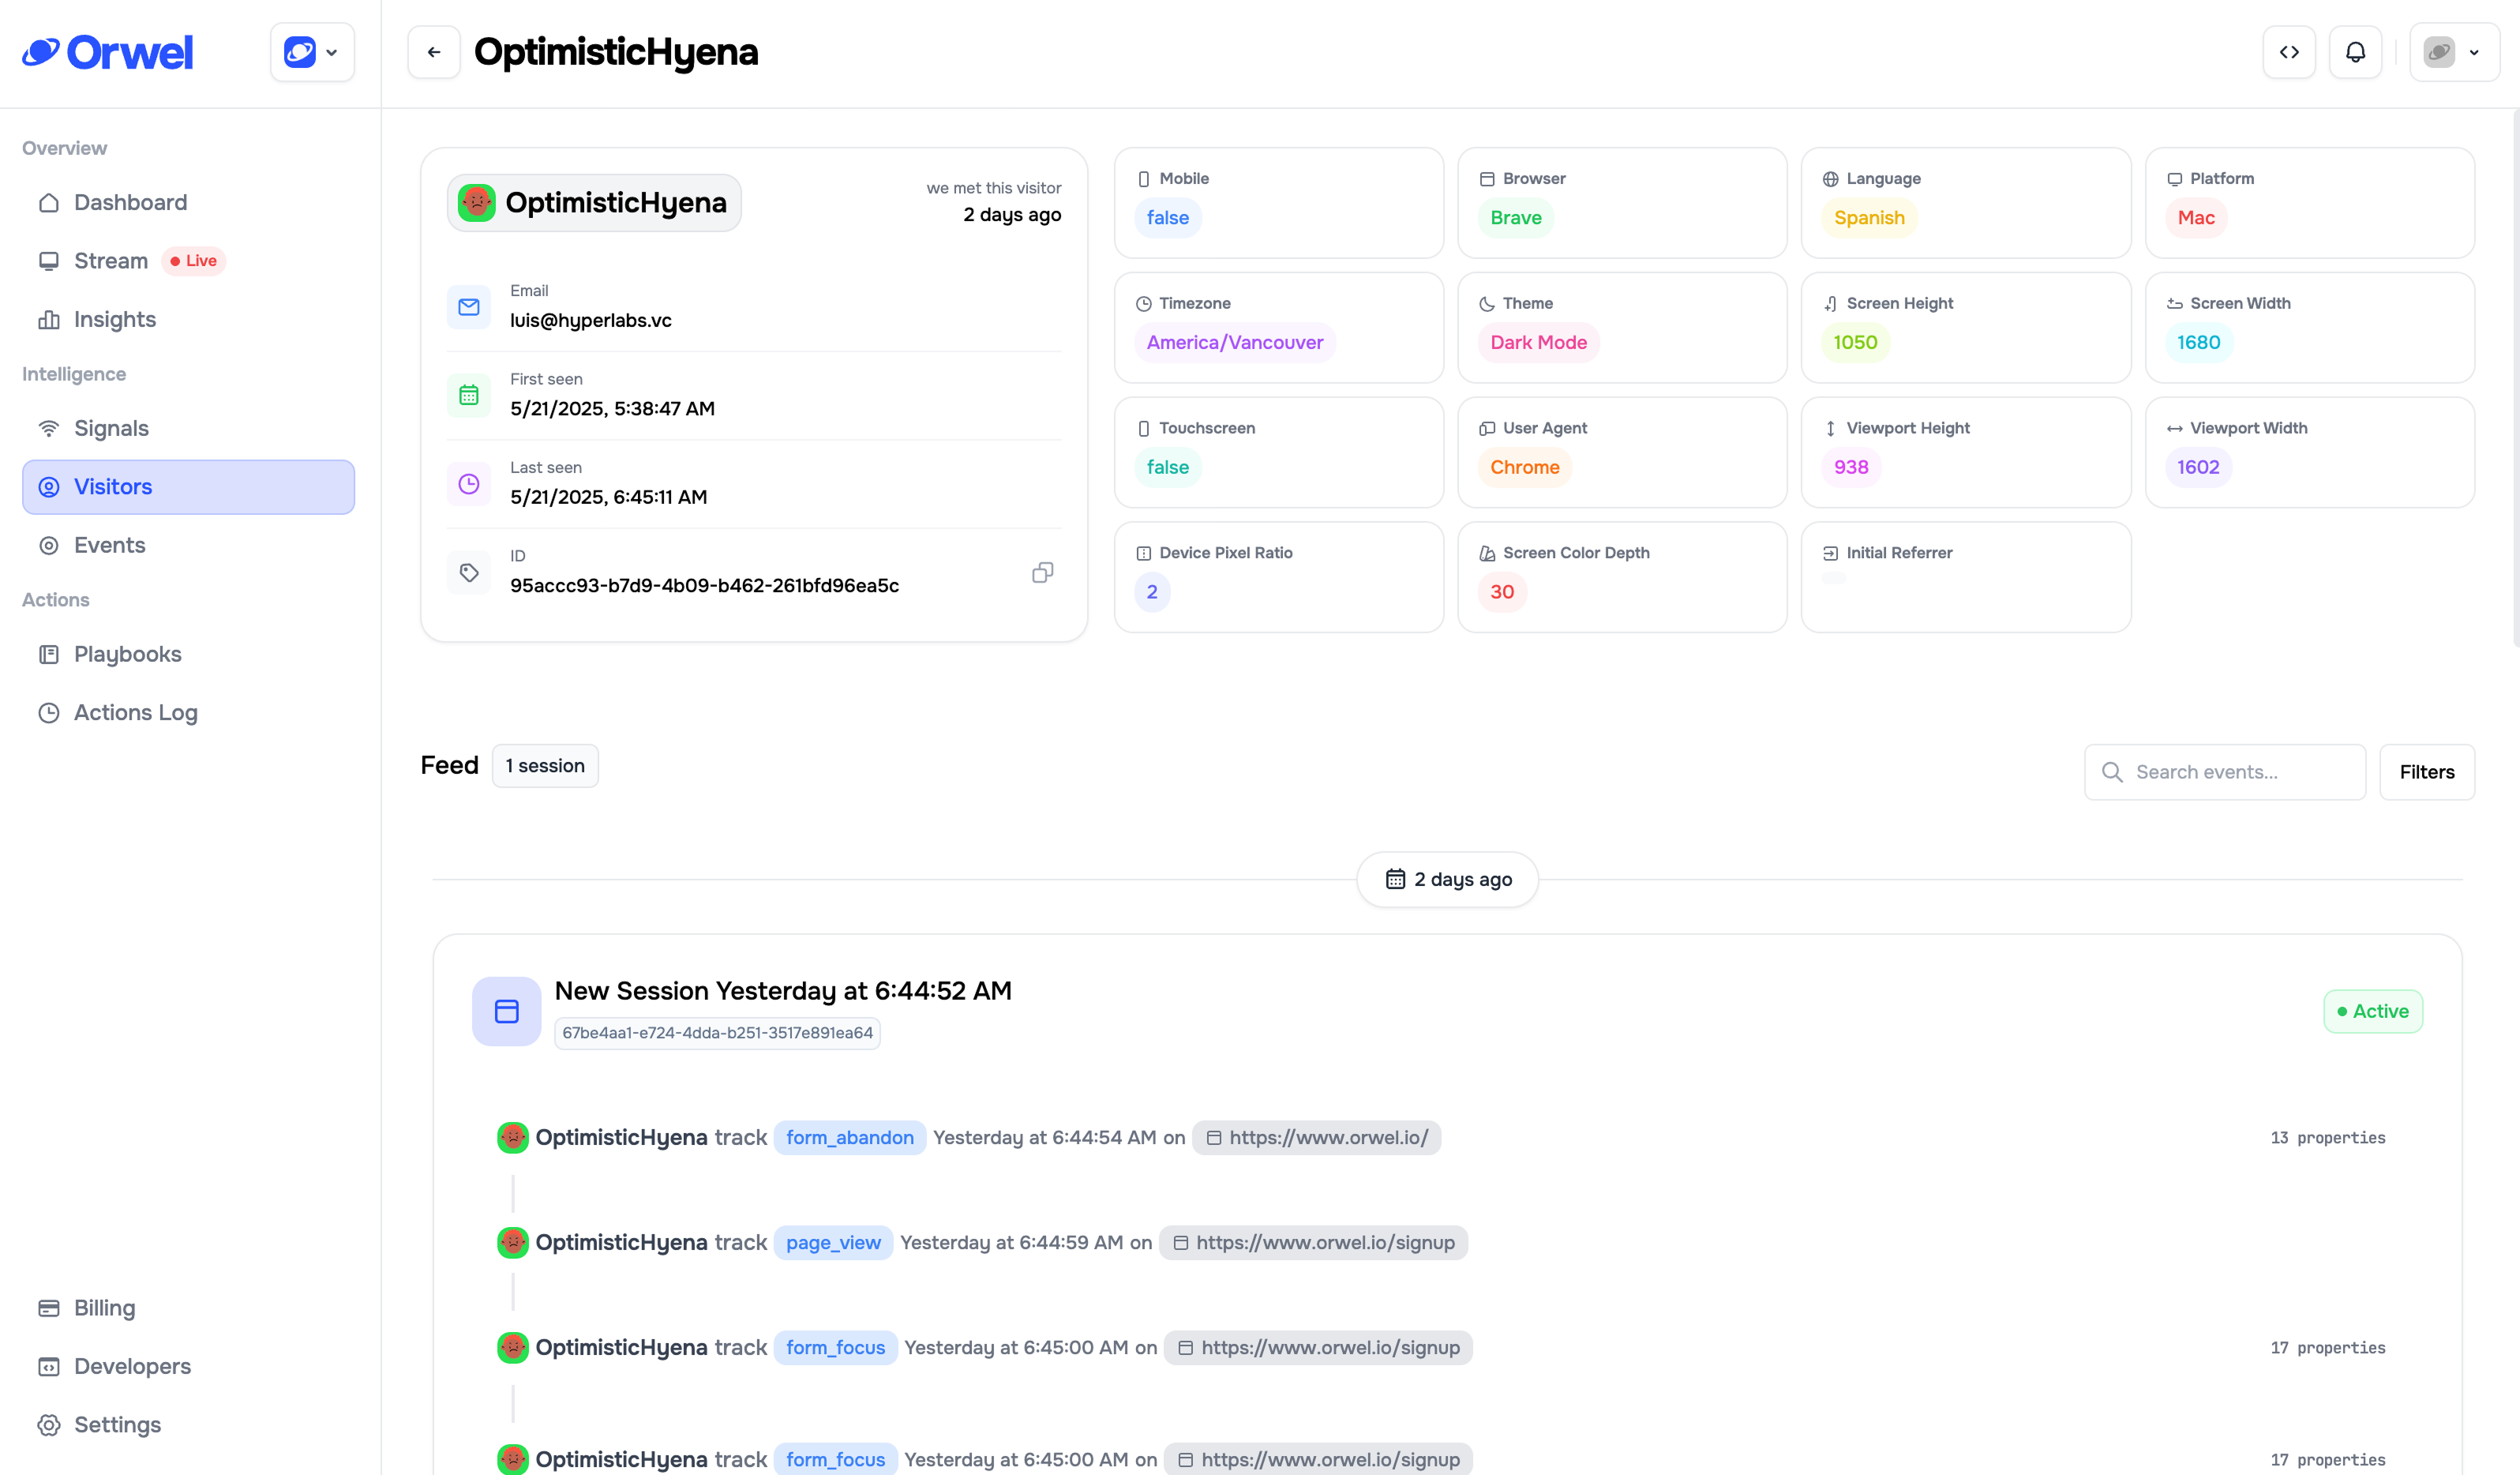The height and width of the screenshot is (1475, 2520).
Task: Open the developer code view icon
Action: click(2289, 51)
